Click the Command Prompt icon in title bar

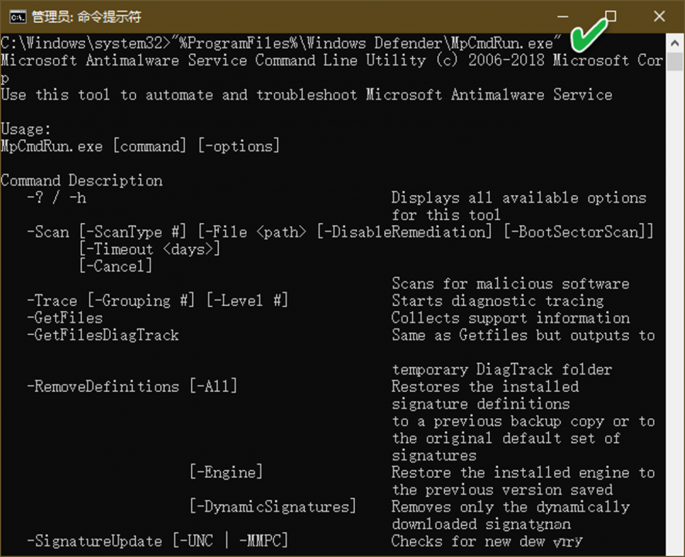tap(16, 16)
